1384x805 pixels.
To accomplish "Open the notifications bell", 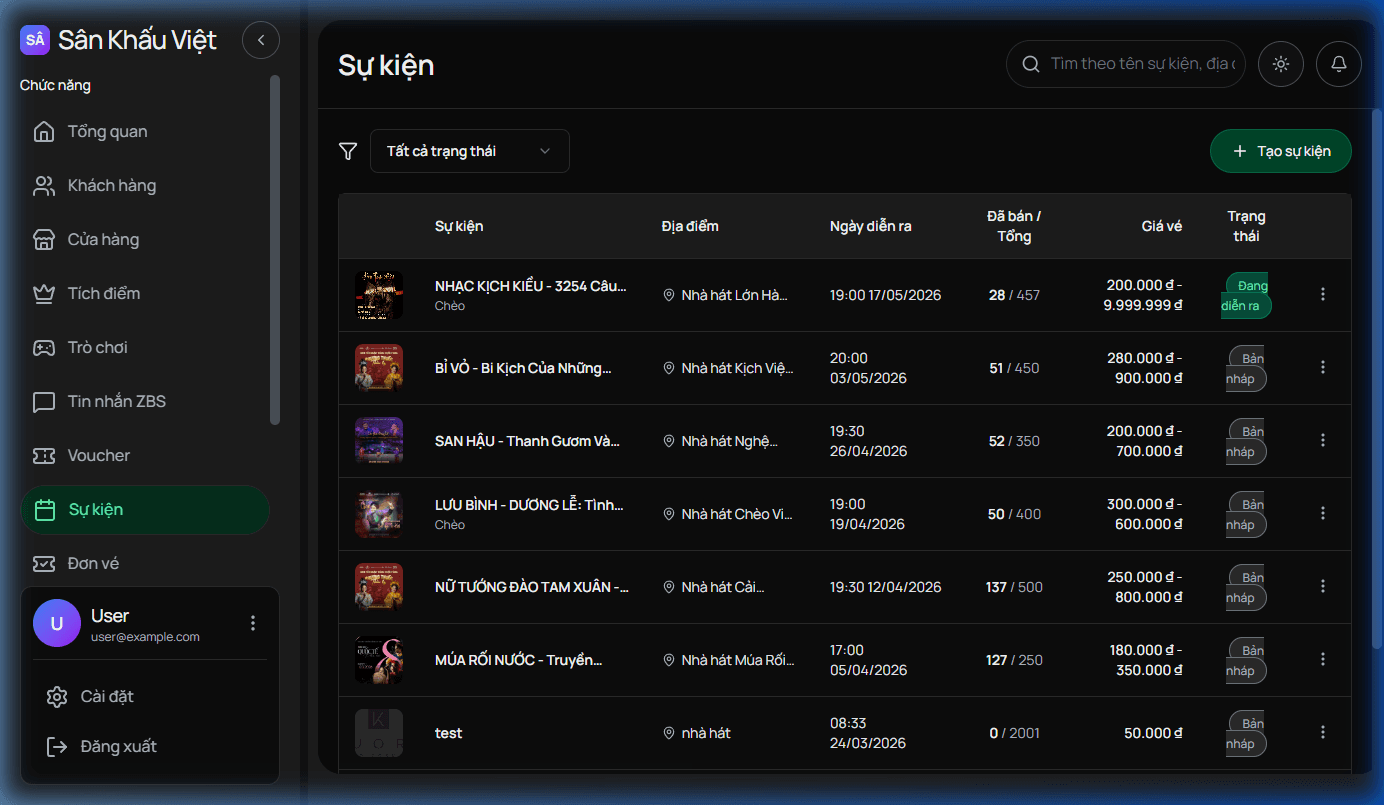I will pos(1339,64).
